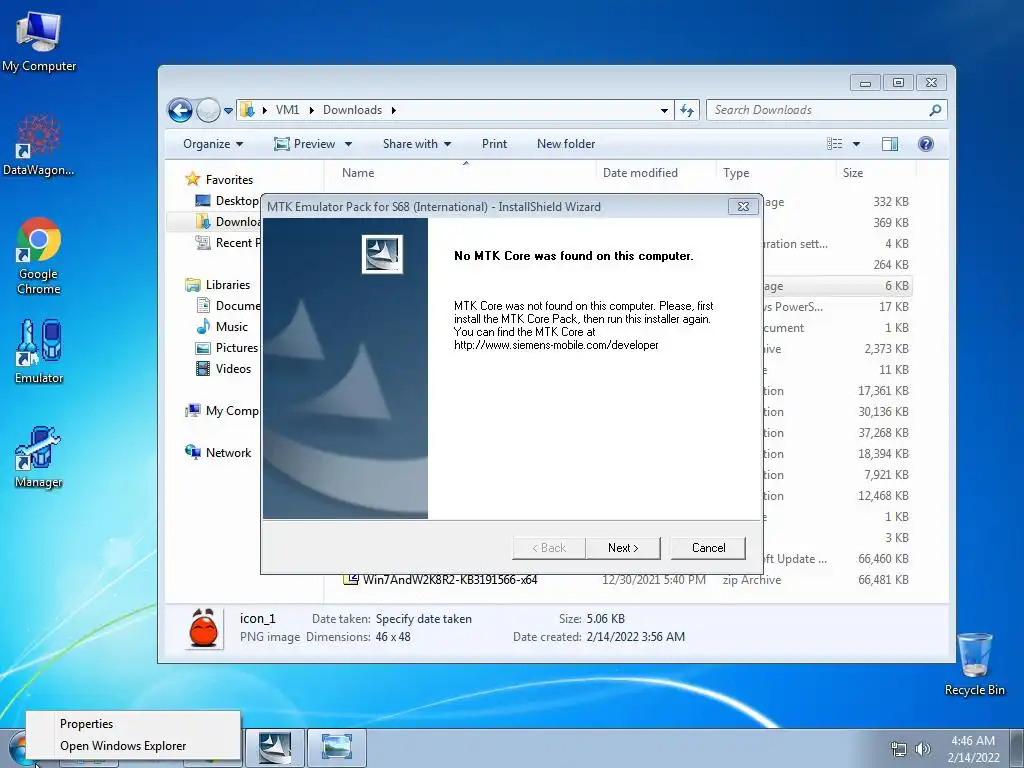The height and width of the screenshot is (768, 1024).
Task: Open DataWagon desktop shortcut
Action: 39,145
